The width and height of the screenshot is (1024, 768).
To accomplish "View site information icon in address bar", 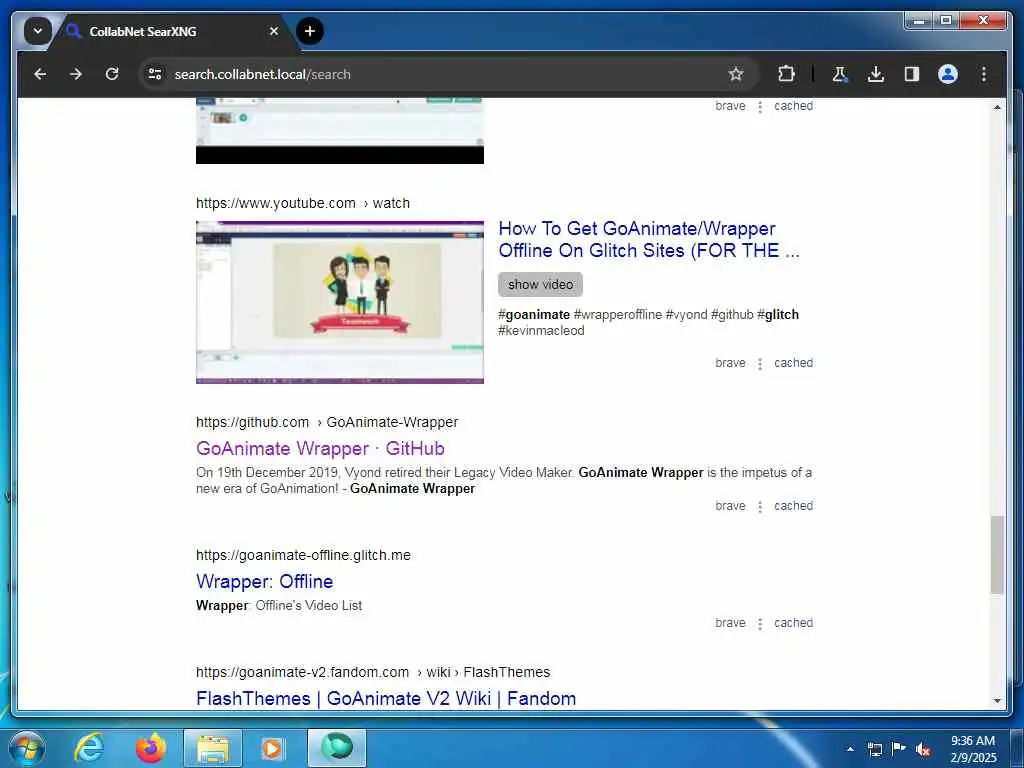I will click(x=155, y=74).
